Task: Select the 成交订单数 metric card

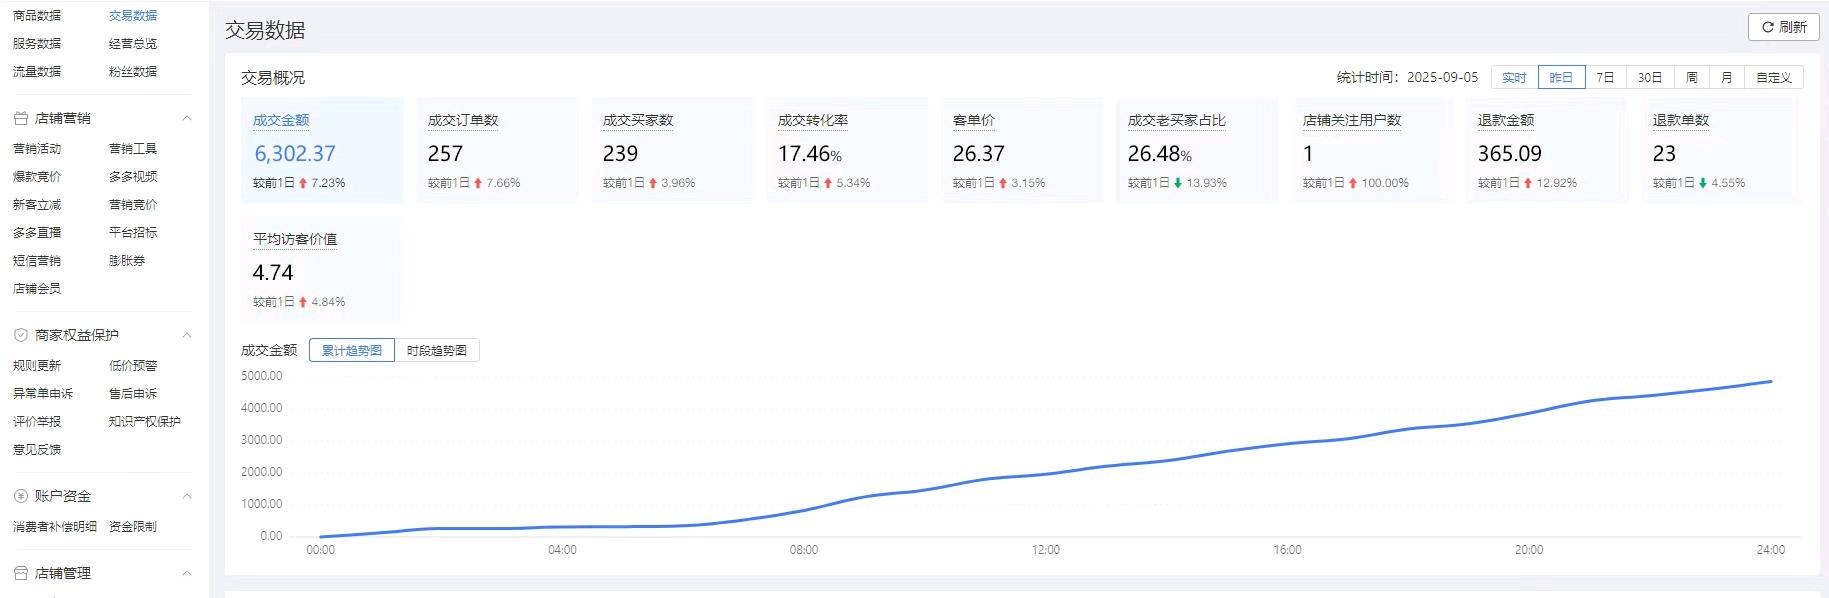Action: point(497,150)
